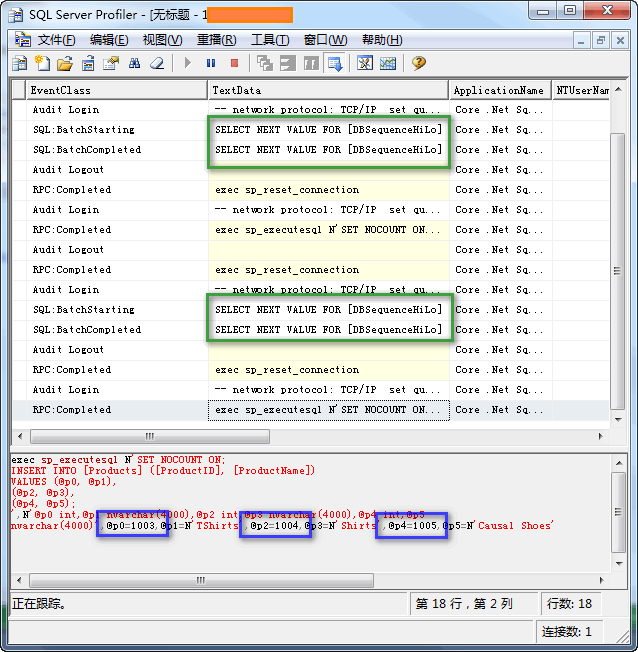The height and width of the screenshot is (652, 638).
Task: Click the down arrow of the event grid scrollbar
Action: click(x=618, y=420)
